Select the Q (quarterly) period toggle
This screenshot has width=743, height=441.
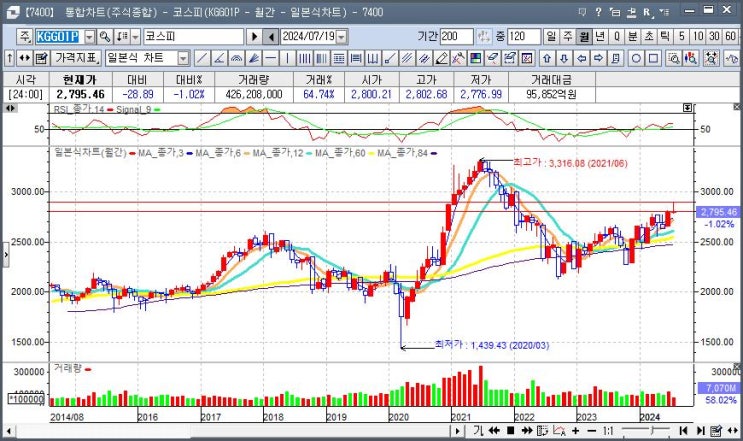pyautogui.click(x=616, y=36)
